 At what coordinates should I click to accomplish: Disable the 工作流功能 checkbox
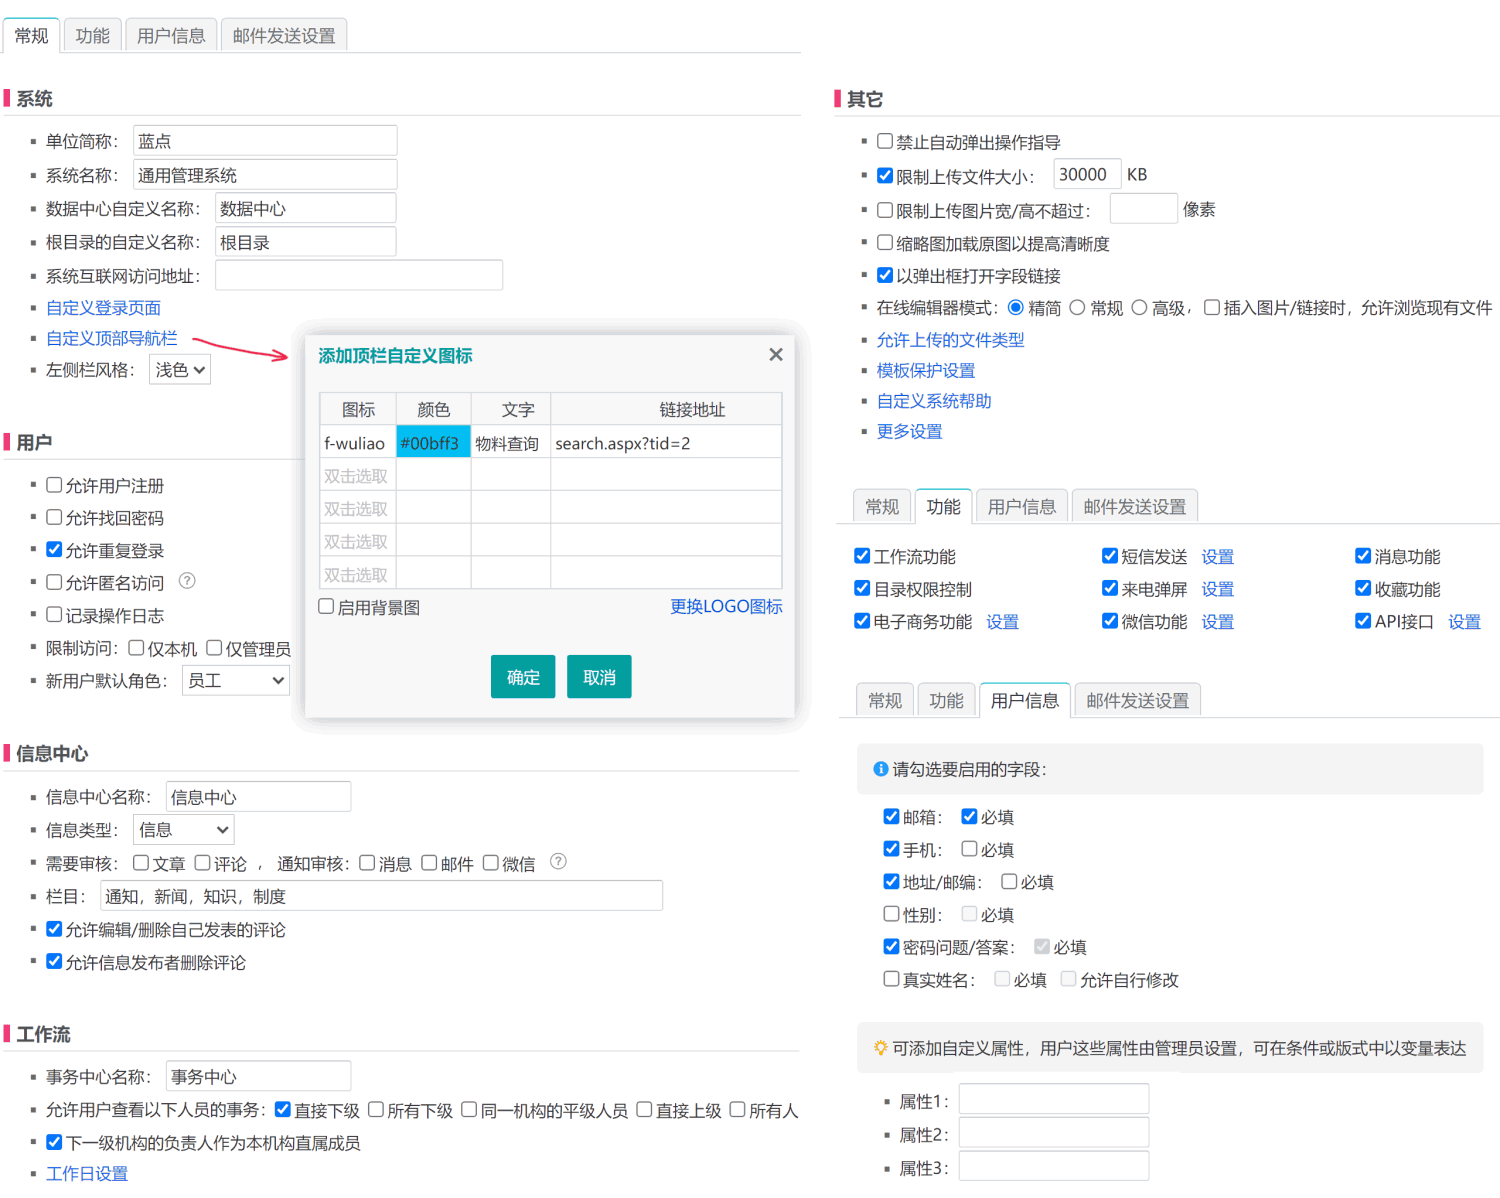862,555
